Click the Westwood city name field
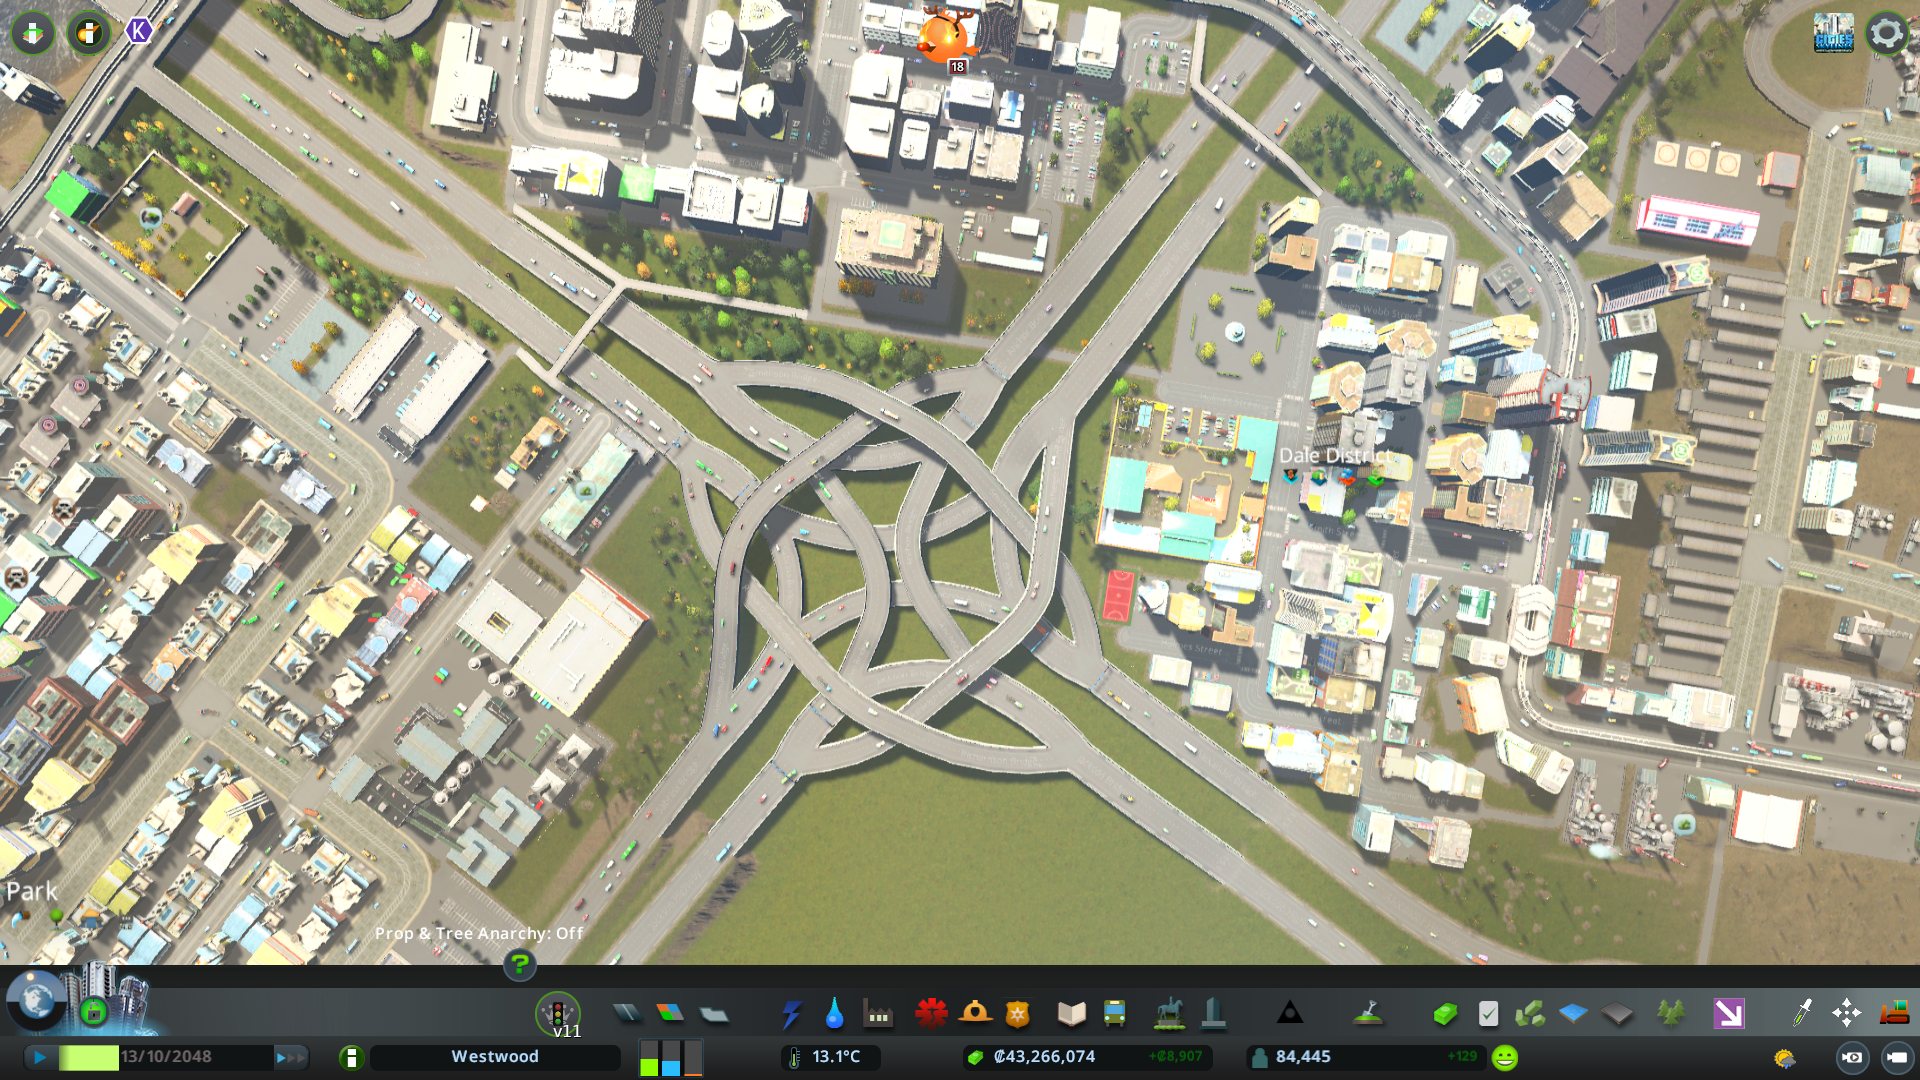 (495, 1057)
